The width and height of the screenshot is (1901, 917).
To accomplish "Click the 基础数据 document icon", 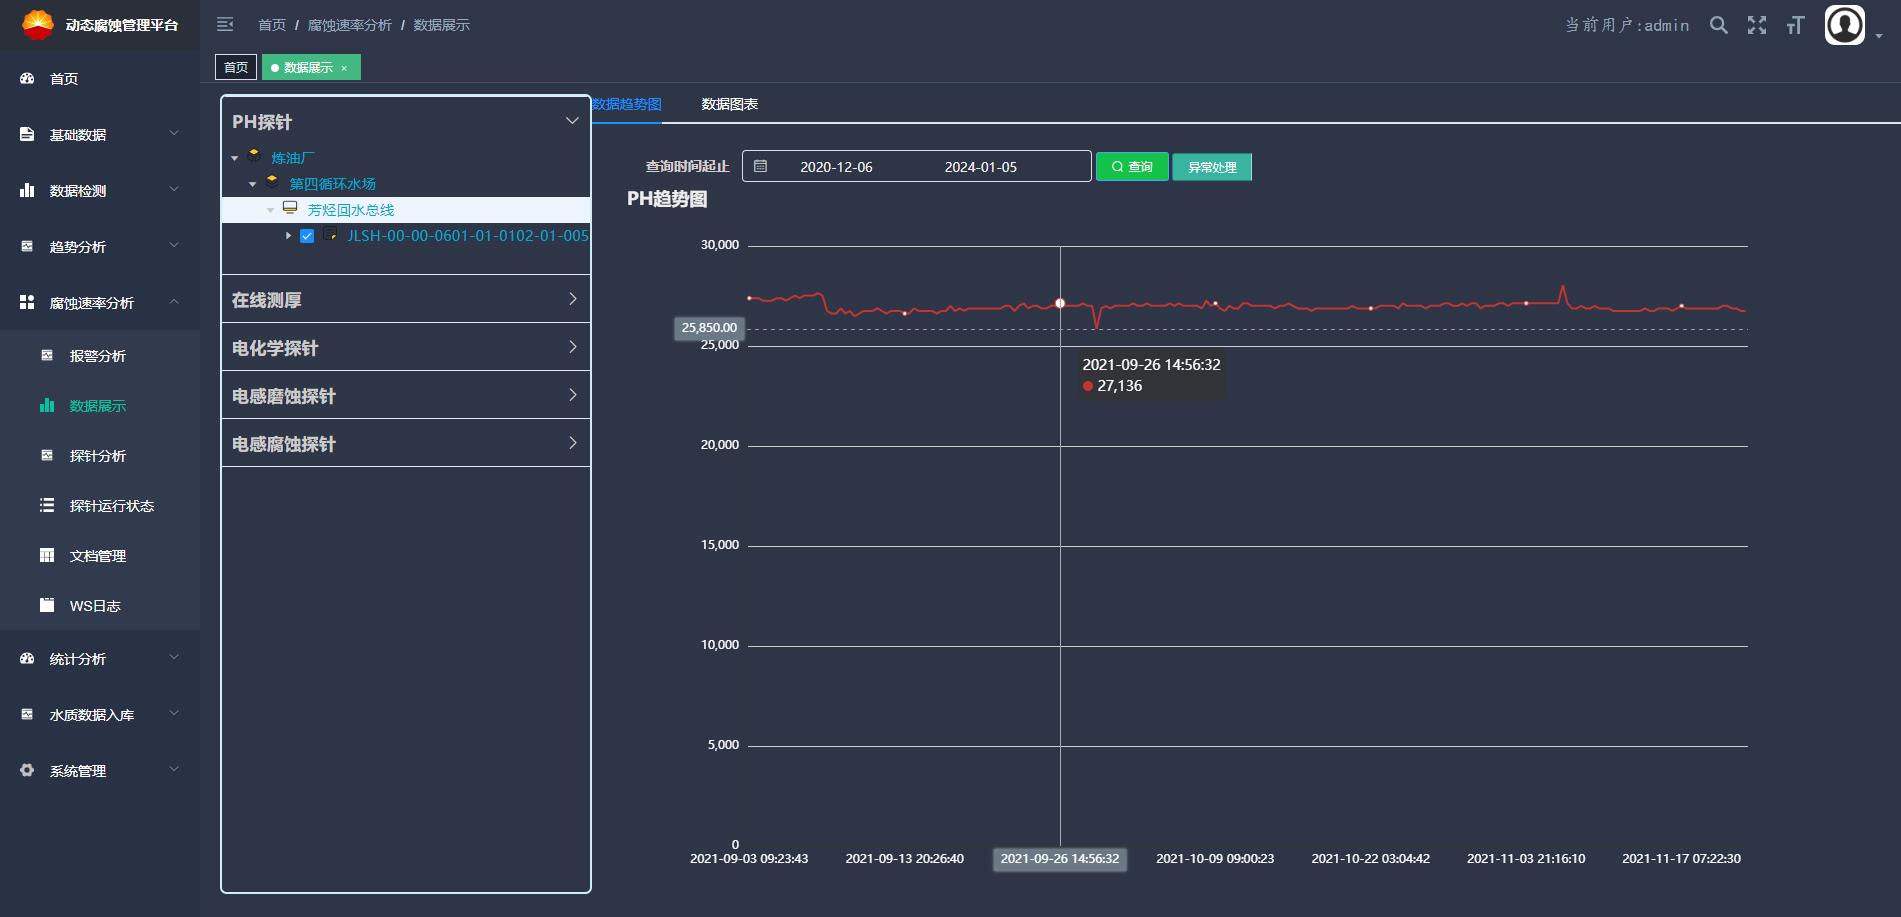I will pos(27,134).
